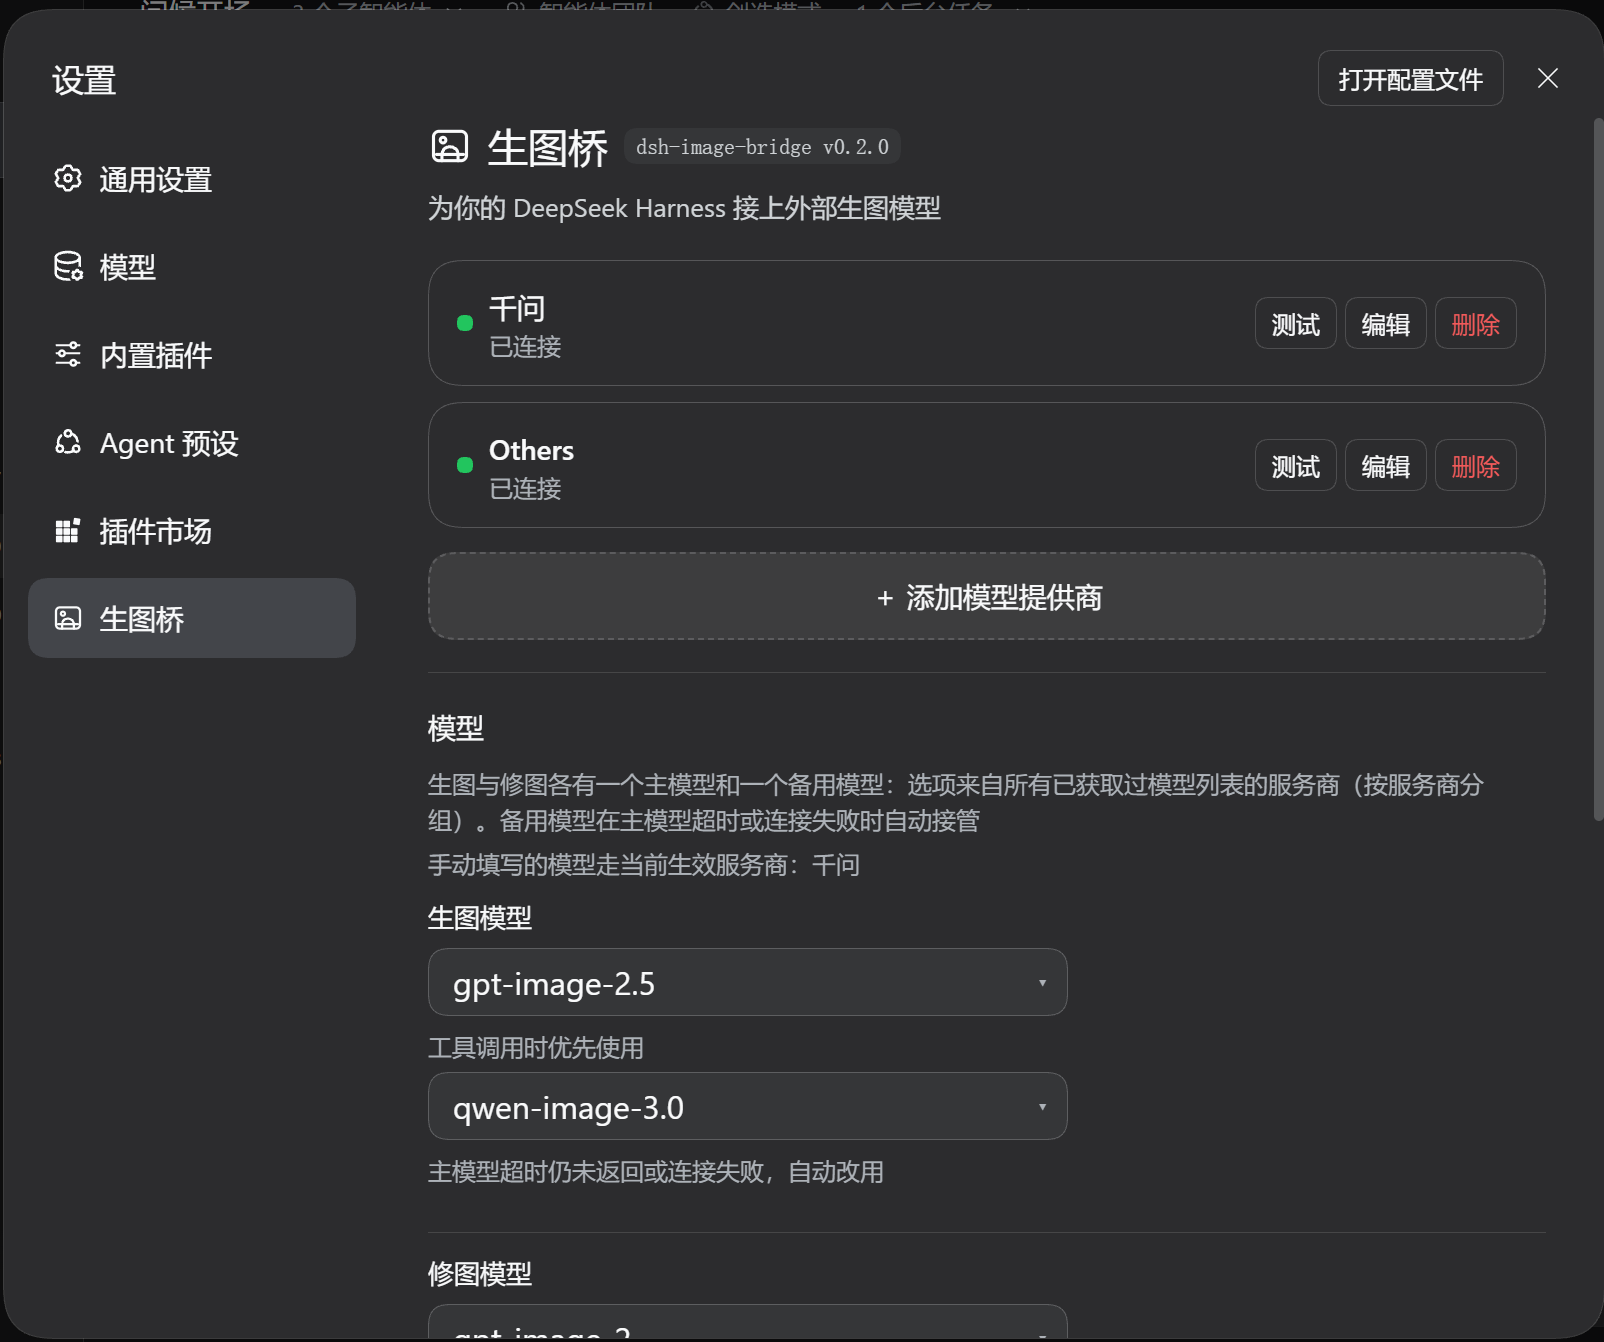Click the 手动填写的模型走当前生效服务商 note
This screenshot has height=1342, width=1604.
[644, 865]
